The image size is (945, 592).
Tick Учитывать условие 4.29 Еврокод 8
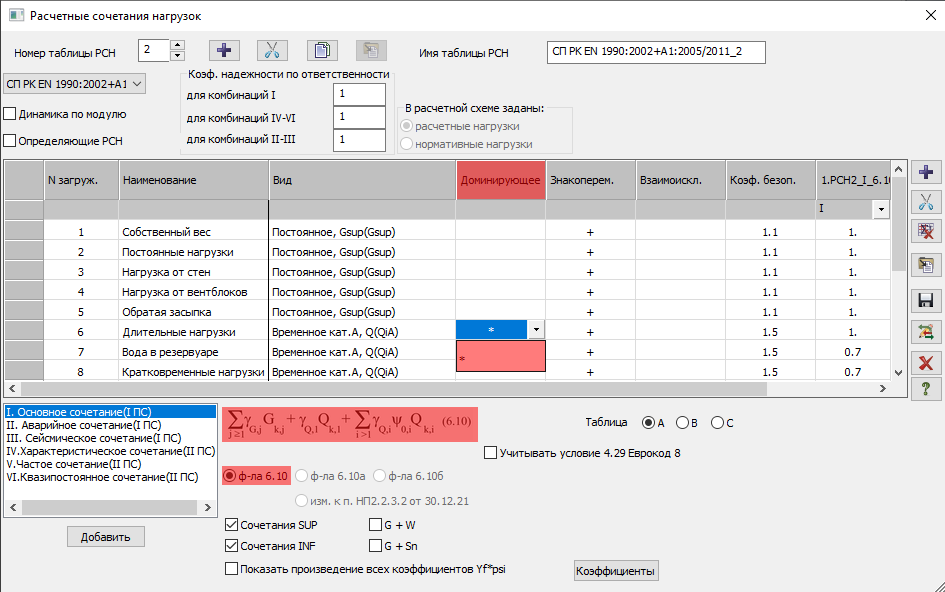click(x=490, y=453)
